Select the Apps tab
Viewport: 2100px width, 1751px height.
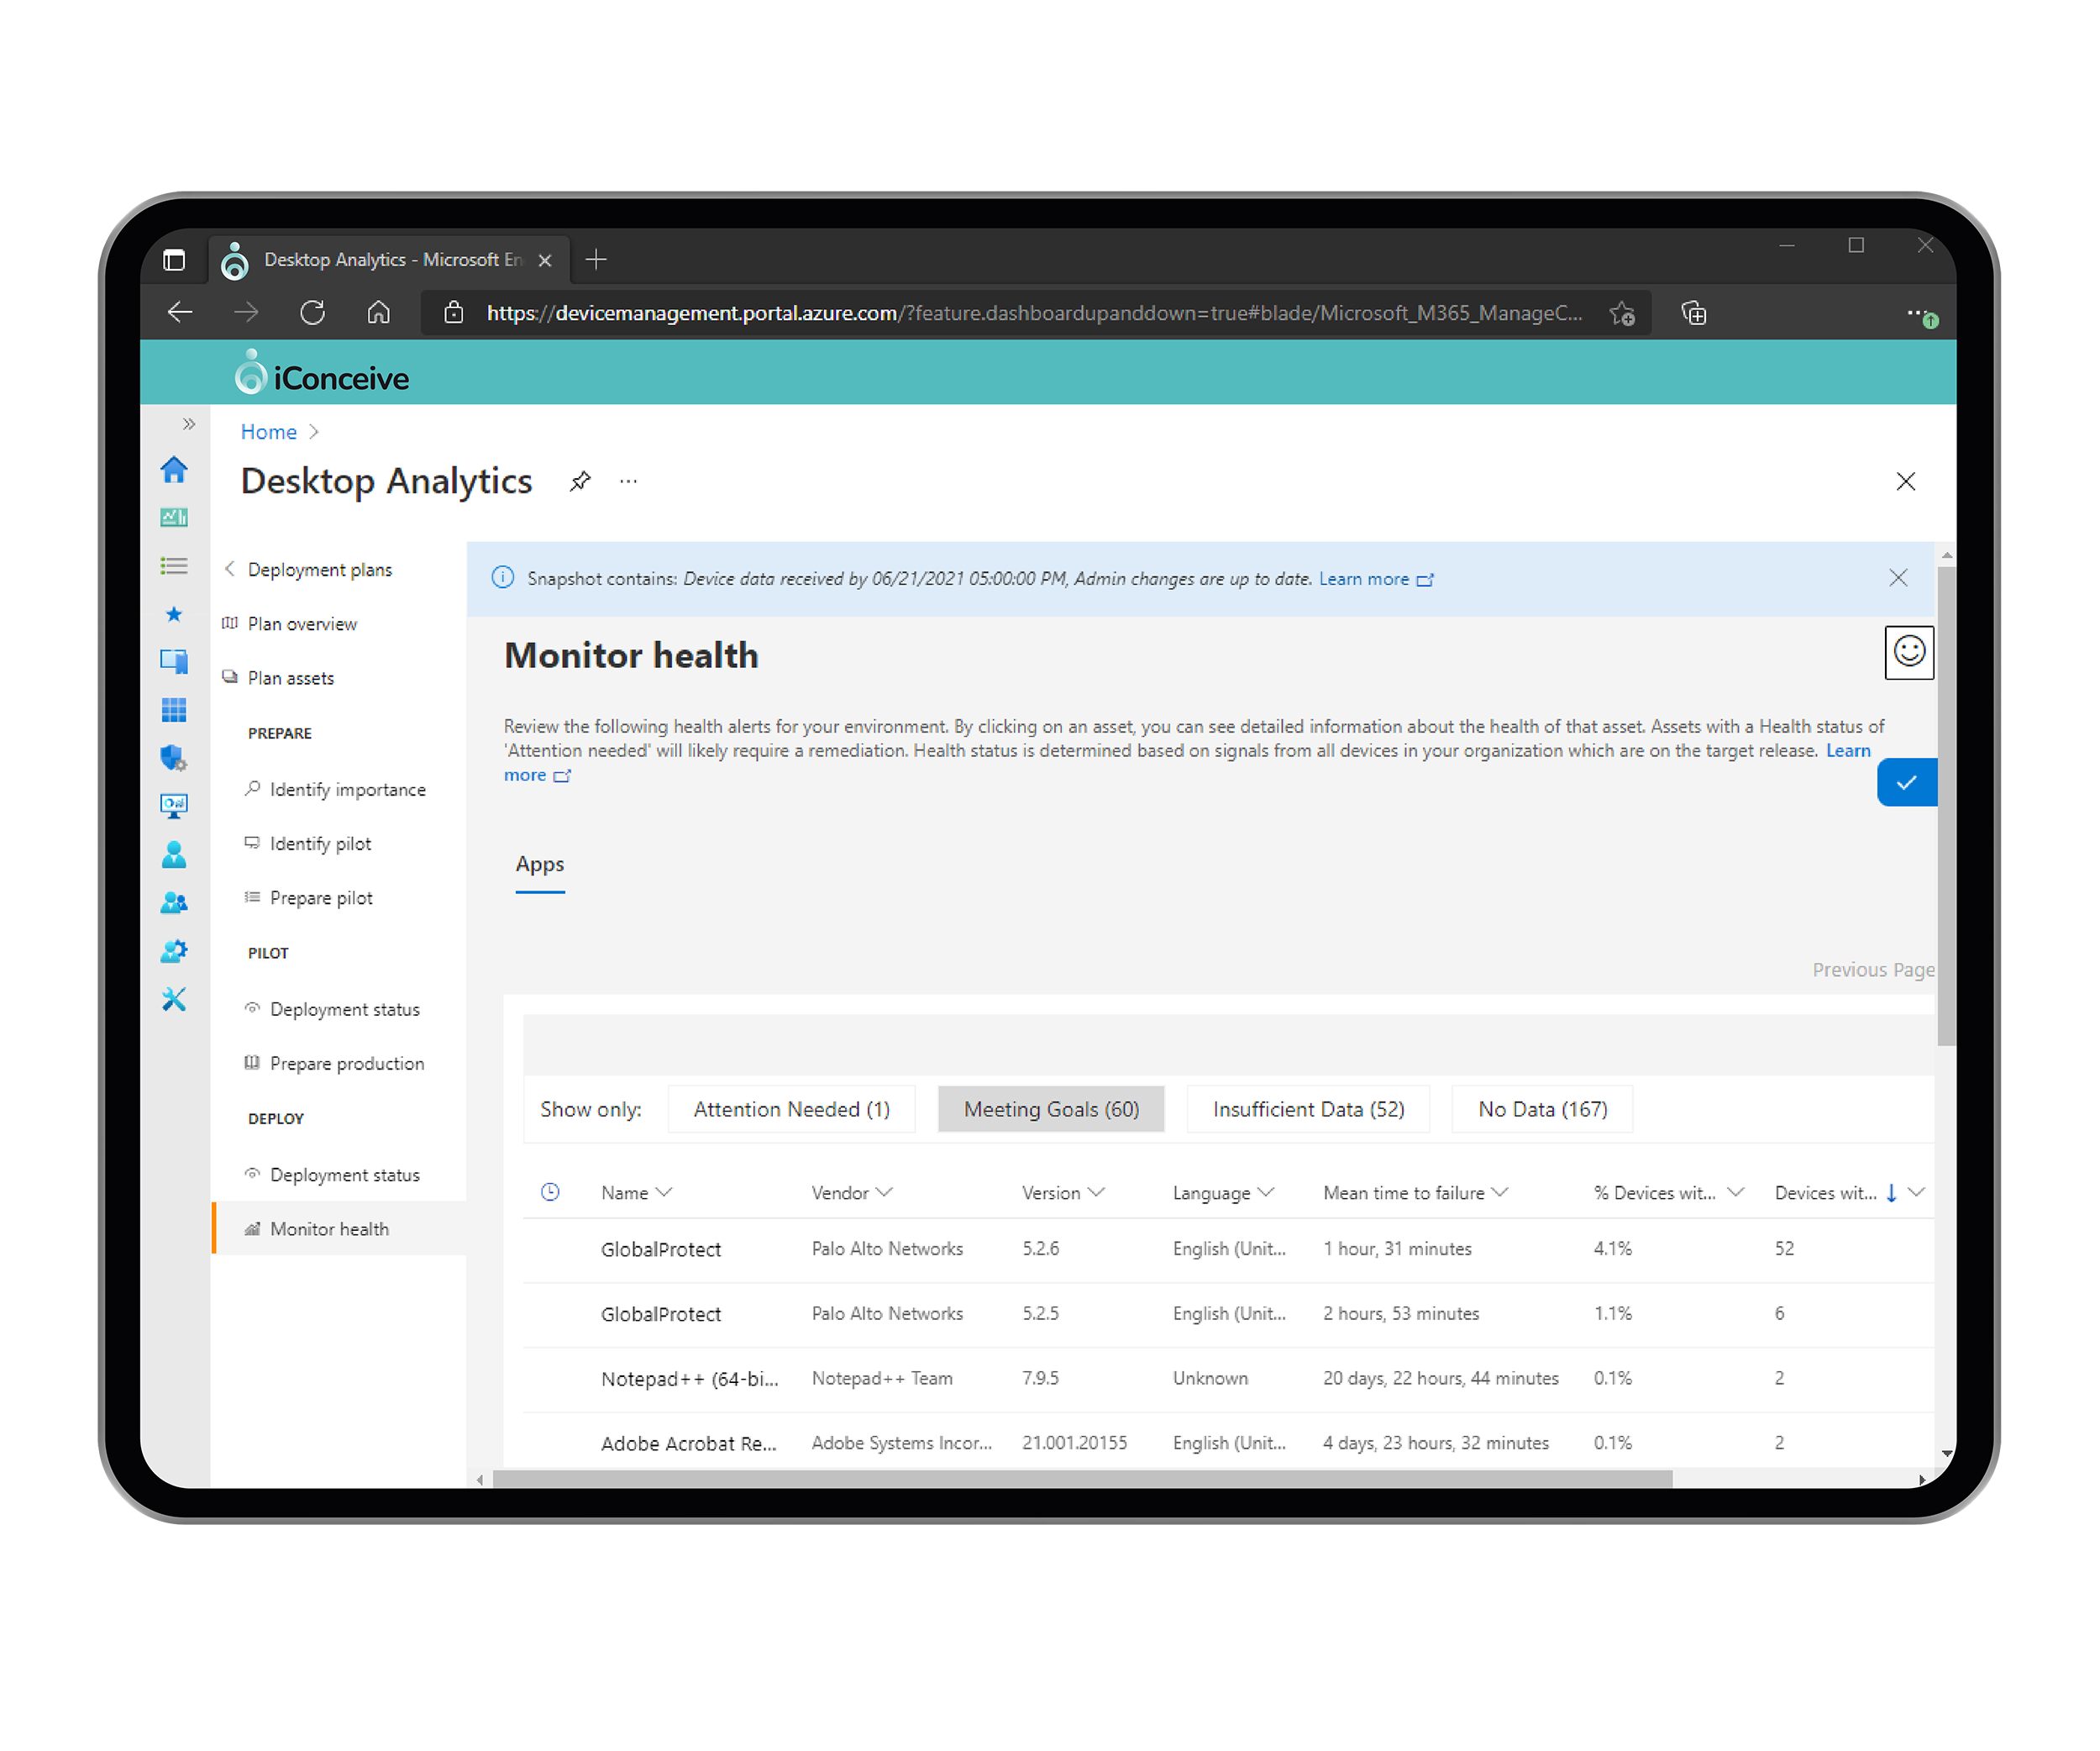click(x=539, y=864)
